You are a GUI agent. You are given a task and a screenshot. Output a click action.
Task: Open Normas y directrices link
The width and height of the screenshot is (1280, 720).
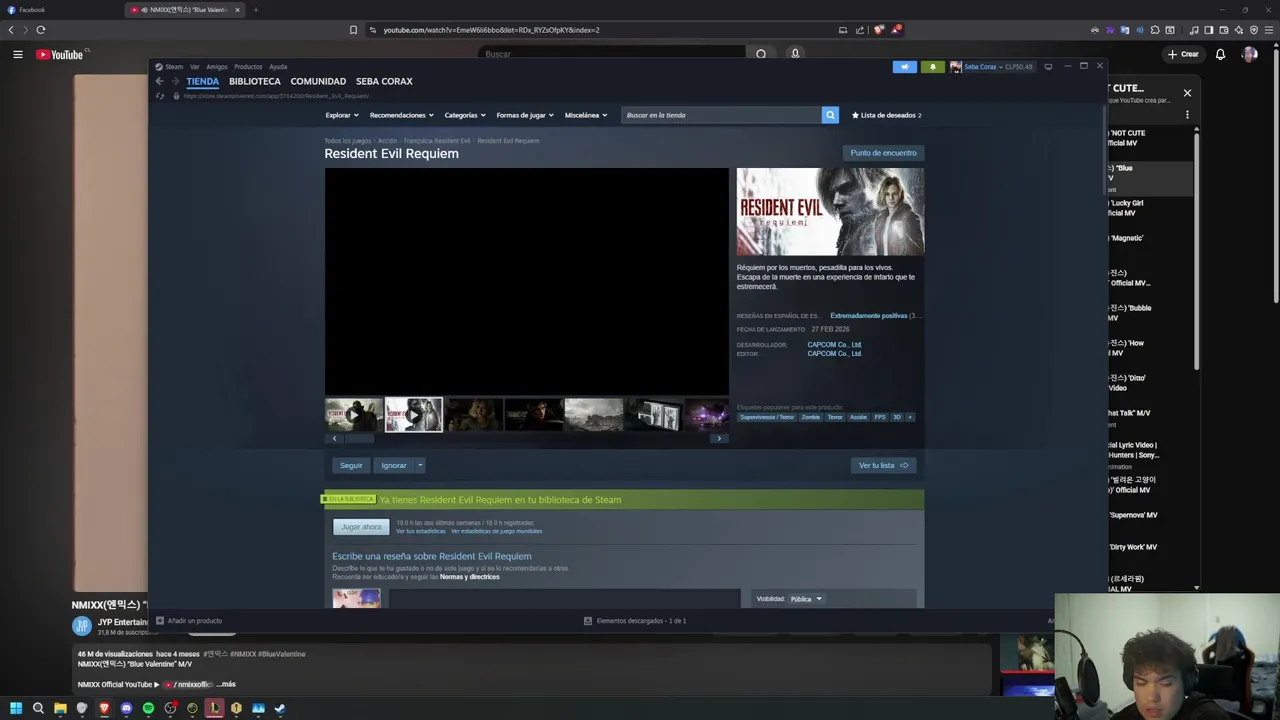click(x=469, y=577)
